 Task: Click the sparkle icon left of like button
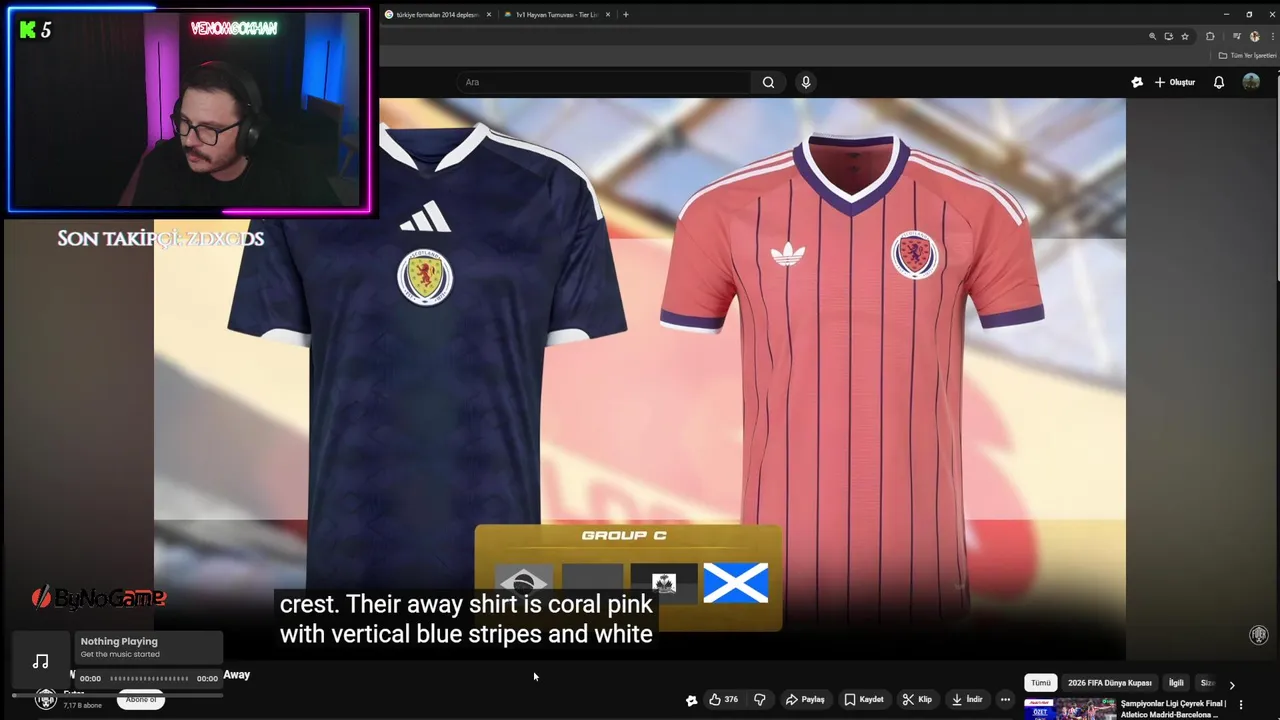[691, 700]
